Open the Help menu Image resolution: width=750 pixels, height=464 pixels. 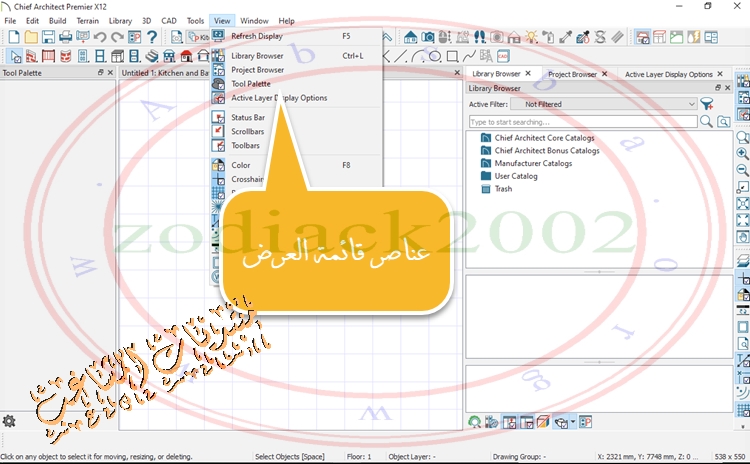point(287,21)
